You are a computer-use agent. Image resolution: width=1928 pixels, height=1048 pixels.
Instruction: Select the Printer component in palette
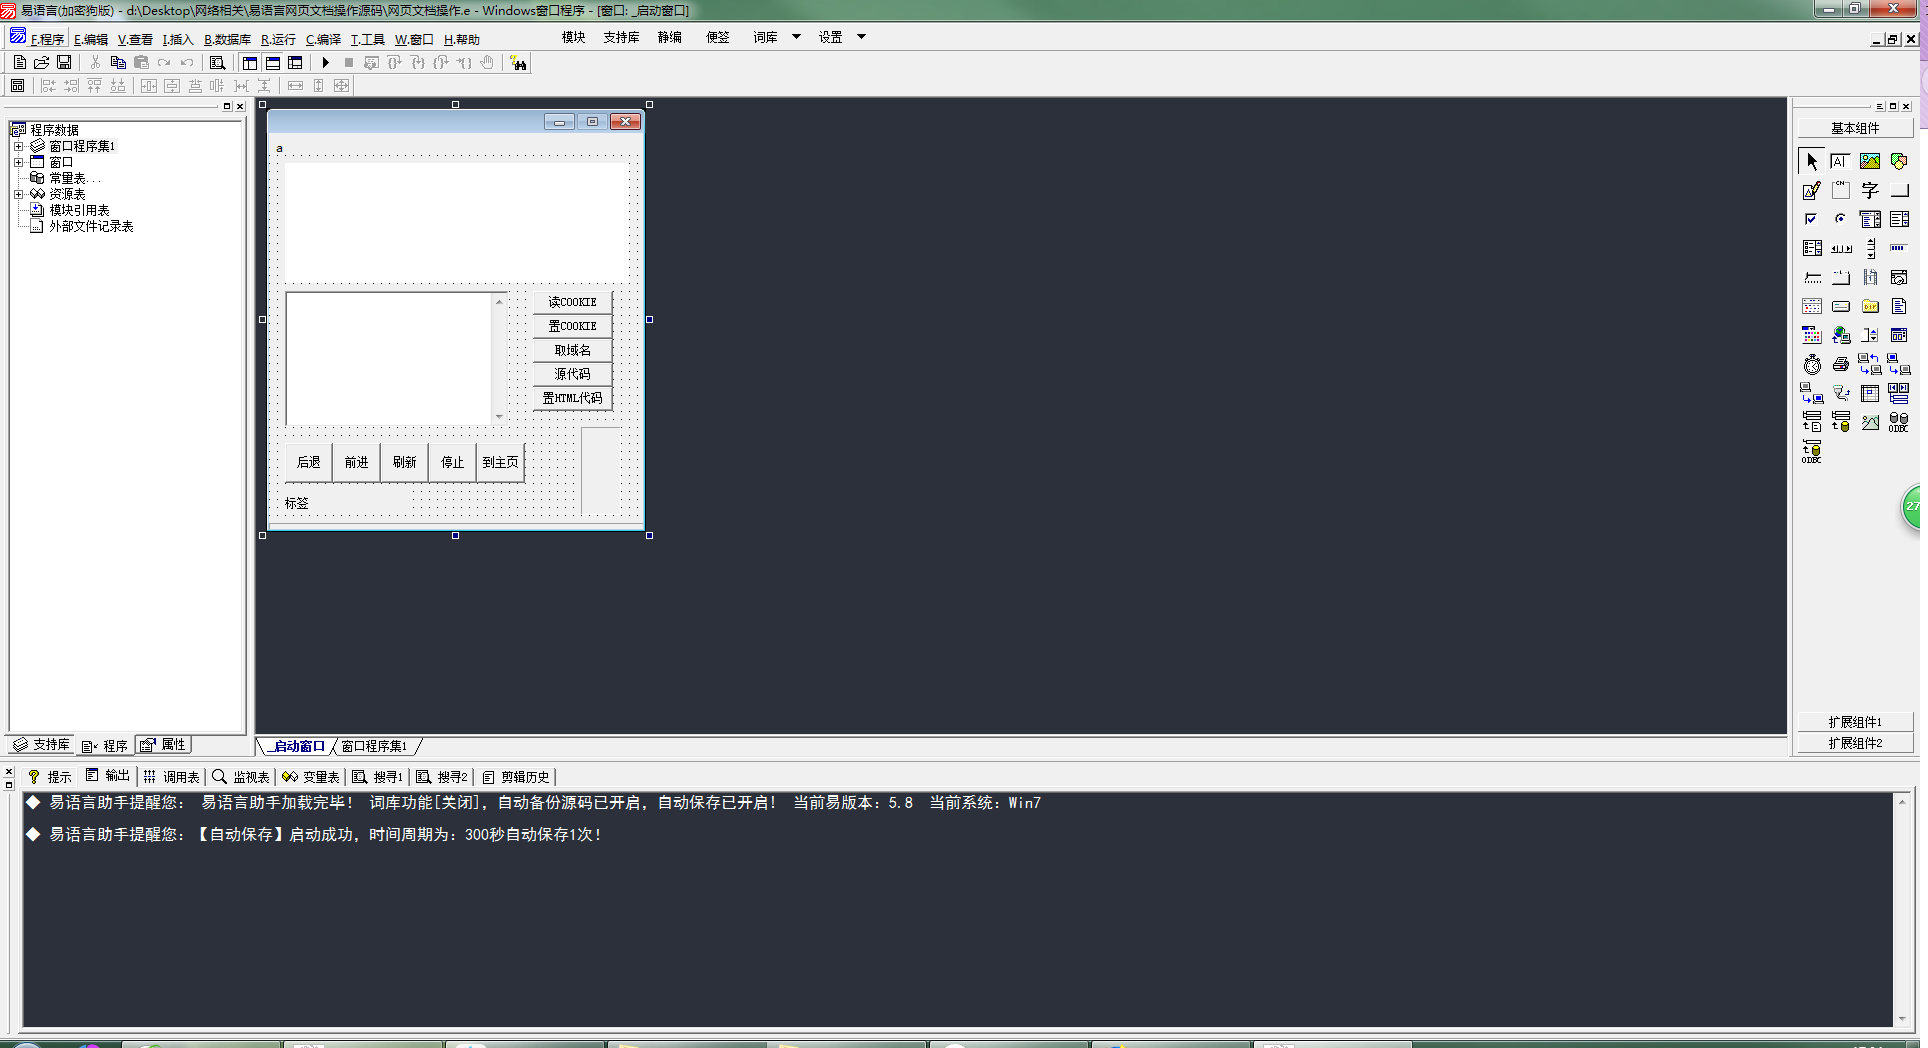pyautogui.click(x=1841, y=365)
